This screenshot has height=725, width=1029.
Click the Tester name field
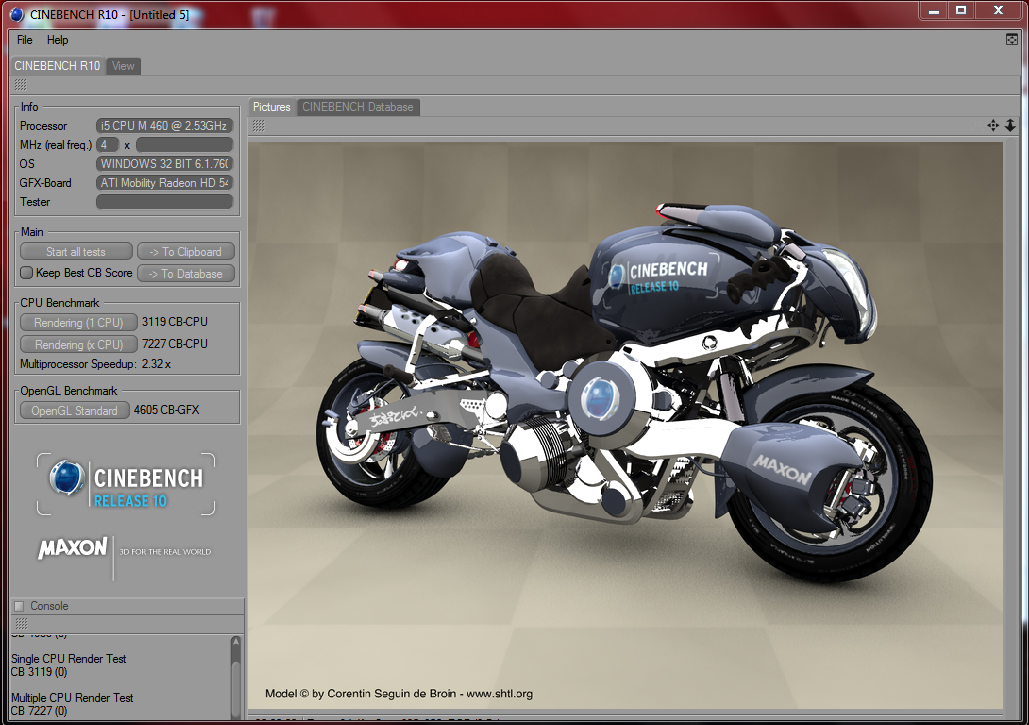(x=165, y=202)
